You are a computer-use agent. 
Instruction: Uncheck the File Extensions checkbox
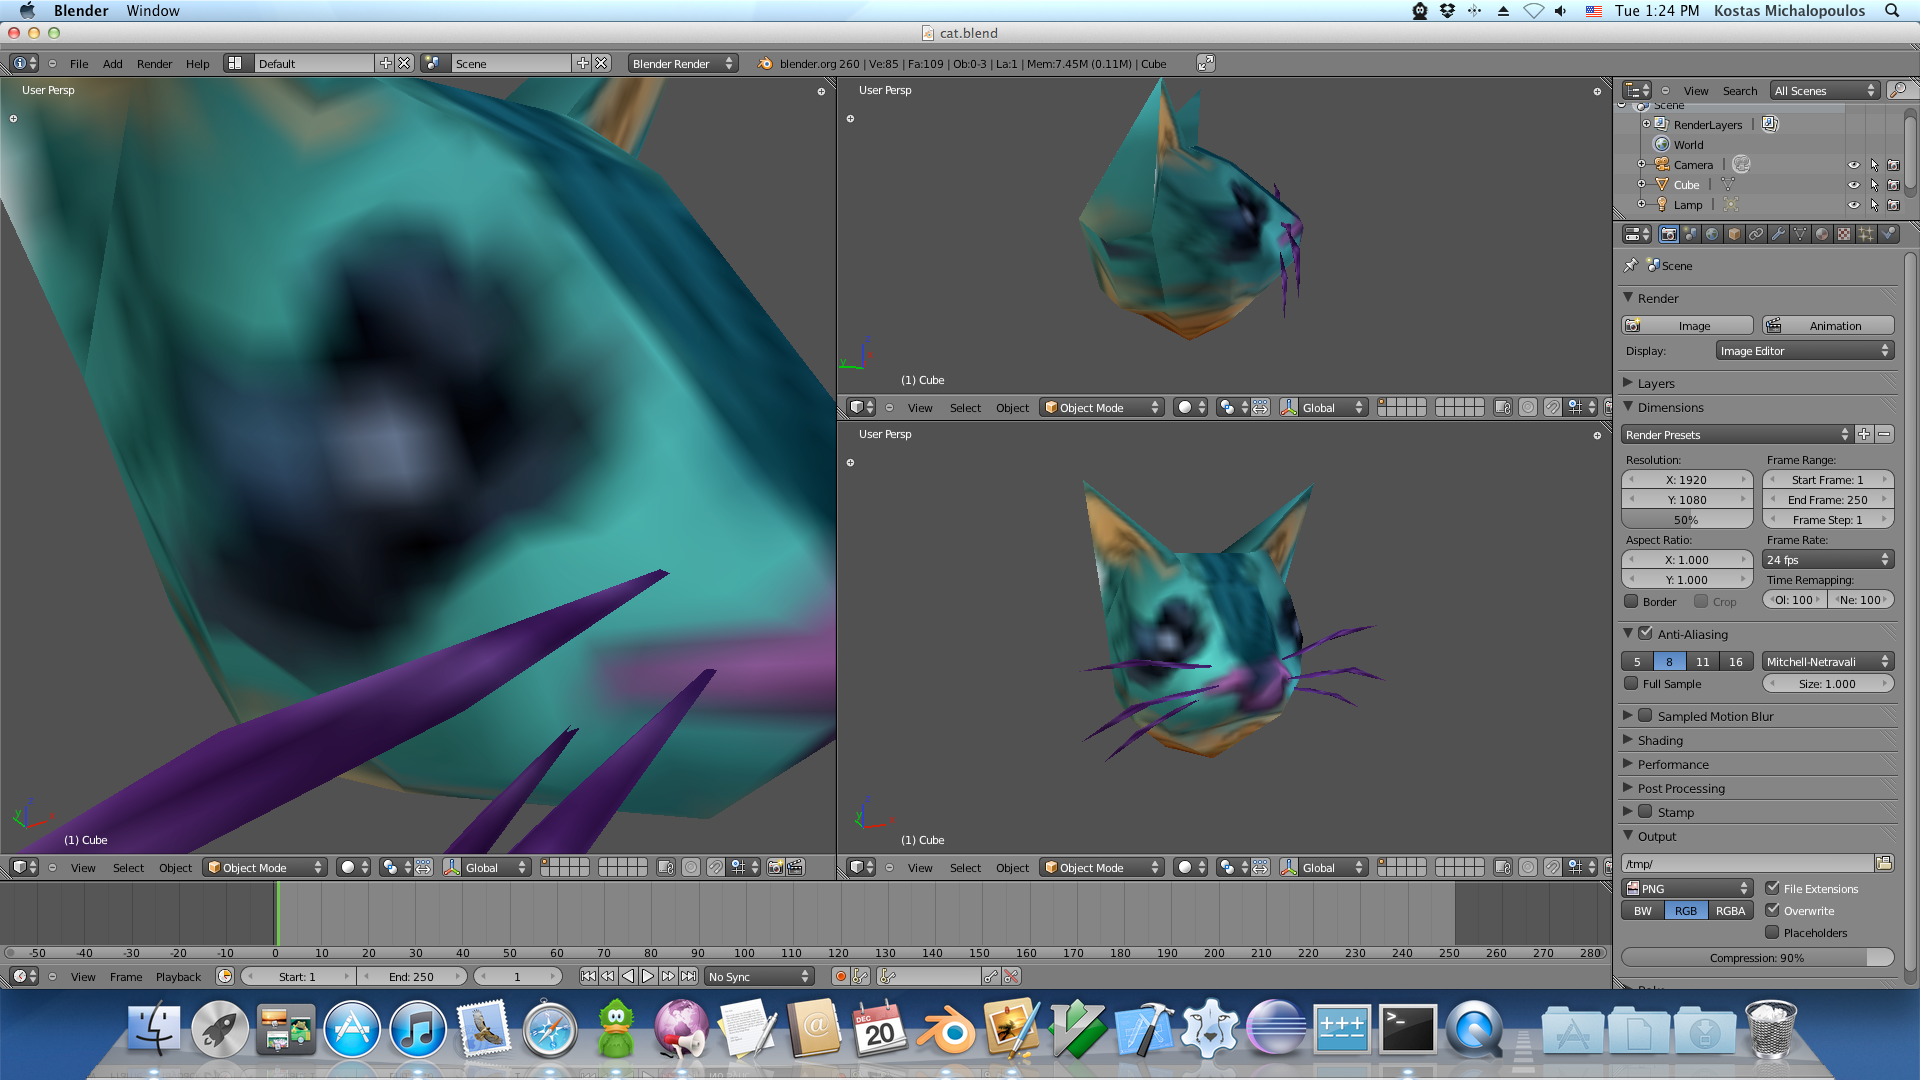click(1772, 888)
